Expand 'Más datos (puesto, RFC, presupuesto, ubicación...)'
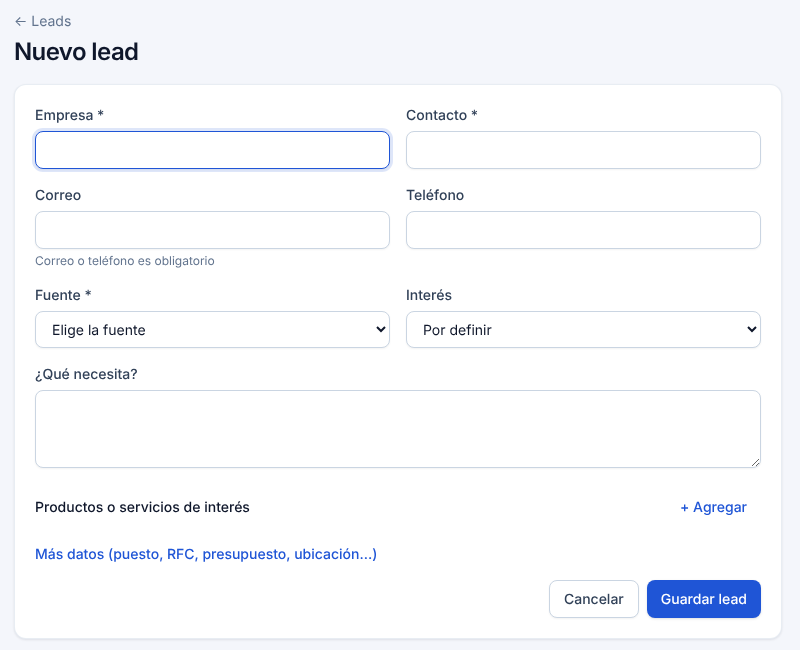Screen dimensions: 800x650 tap(206, 554)
